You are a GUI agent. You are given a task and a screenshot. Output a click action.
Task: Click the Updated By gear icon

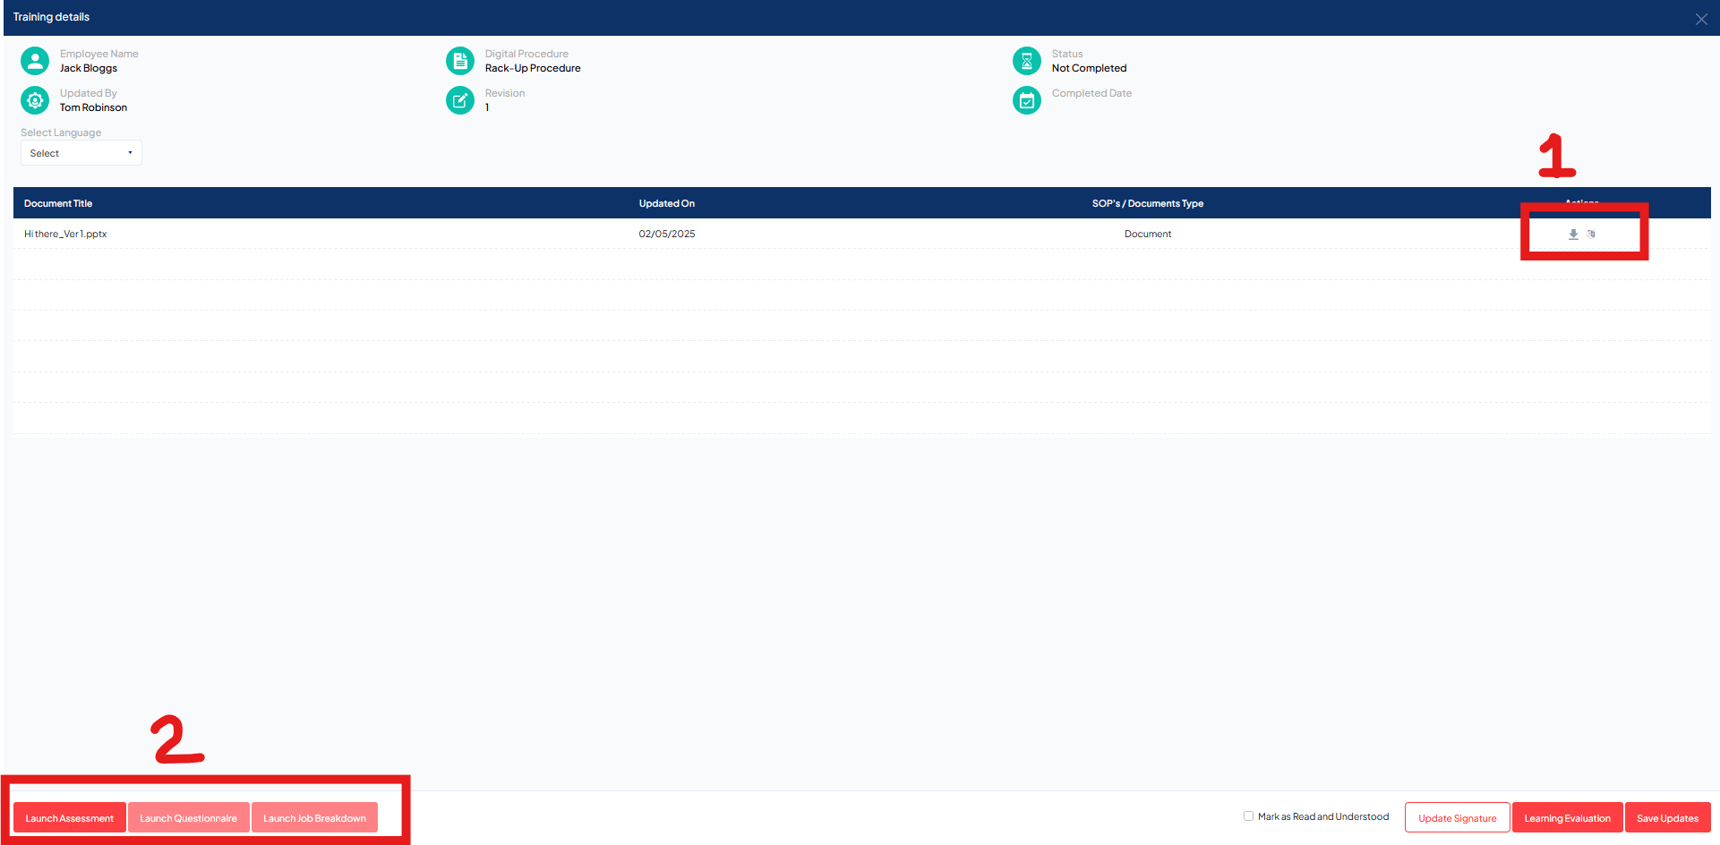click(x=35, y=100)
